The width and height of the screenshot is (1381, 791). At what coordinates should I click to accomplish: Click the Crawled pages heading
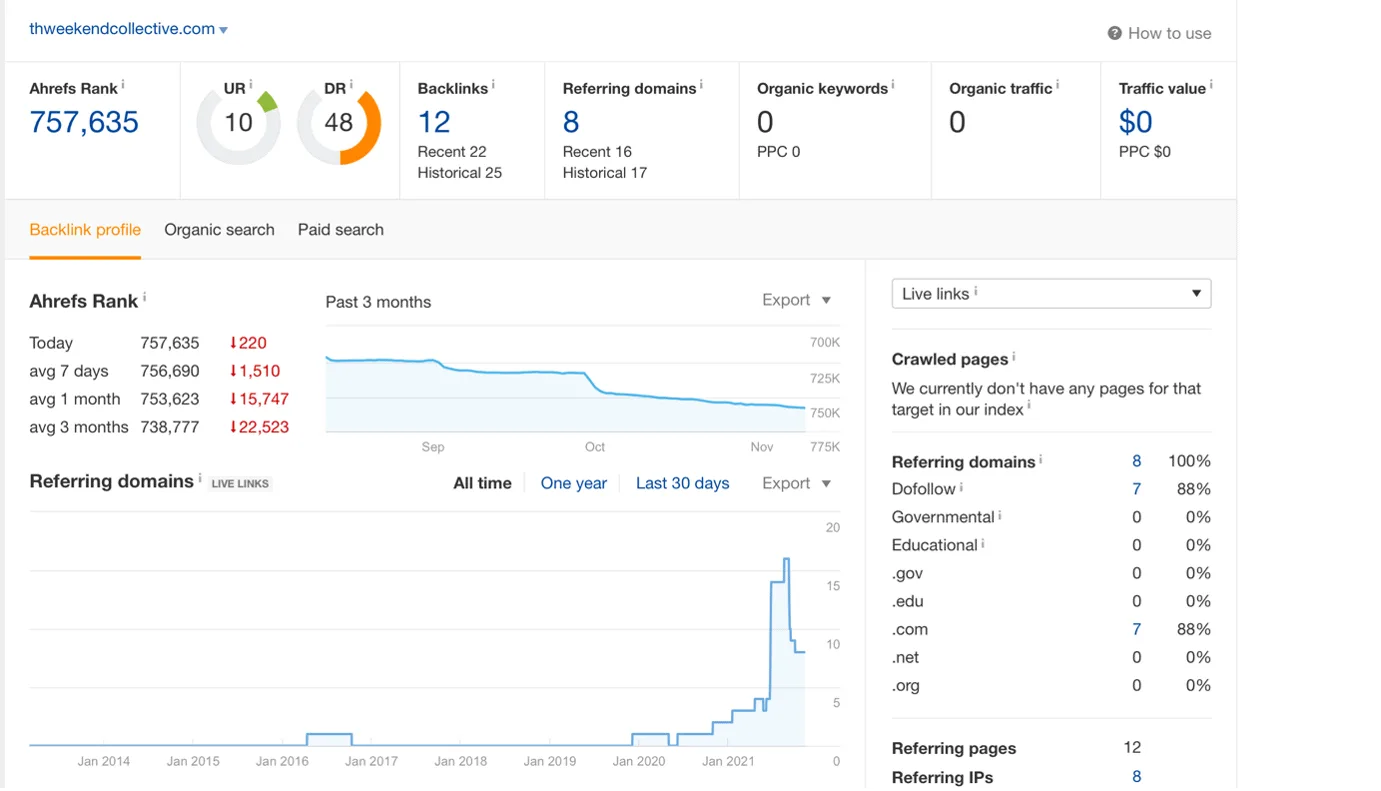point(950,360)
